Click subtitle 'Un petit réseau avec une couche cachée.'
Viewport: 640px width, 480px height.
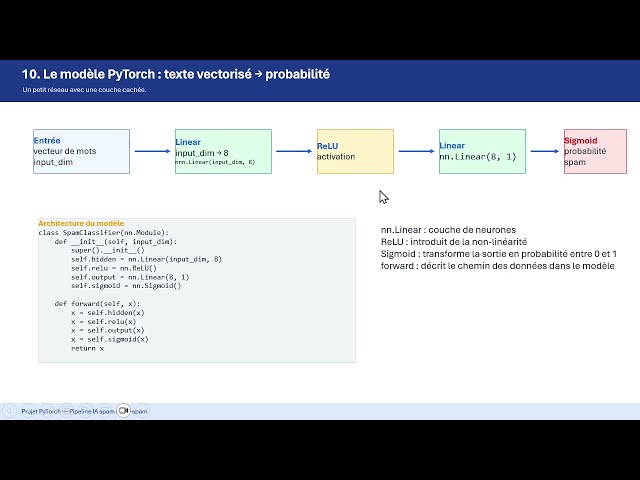84,90
